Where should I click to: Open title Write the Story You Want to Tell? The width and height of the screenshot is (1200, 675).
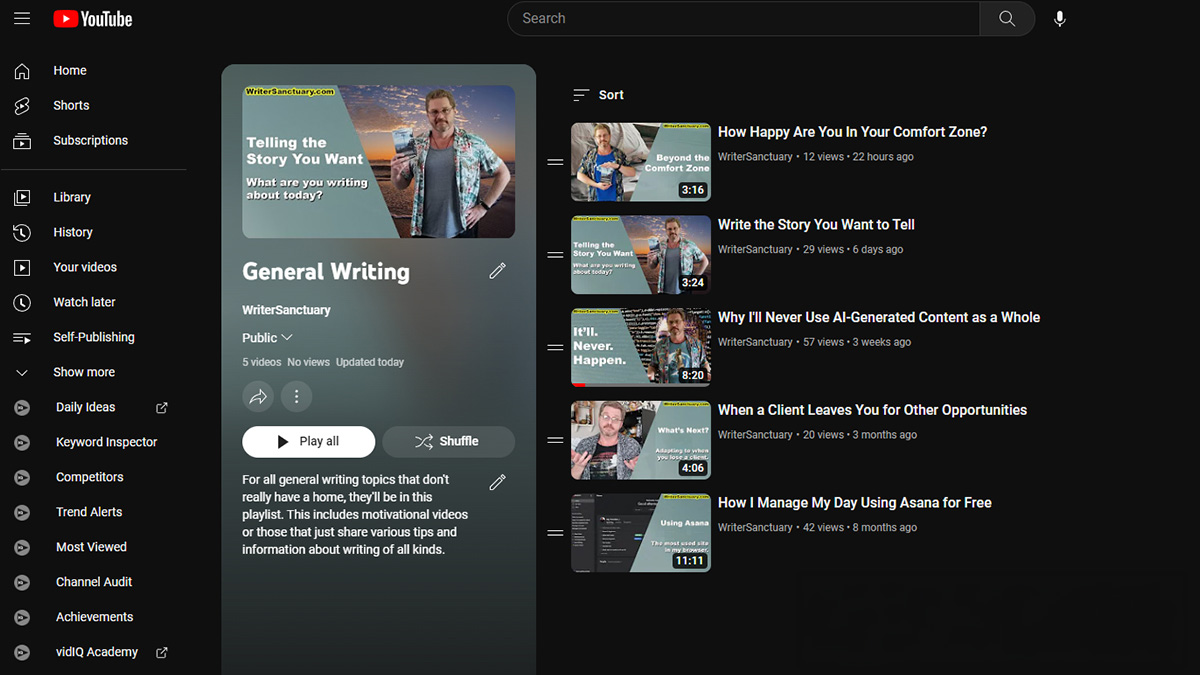pyautogui.click(x=816, y=225)
